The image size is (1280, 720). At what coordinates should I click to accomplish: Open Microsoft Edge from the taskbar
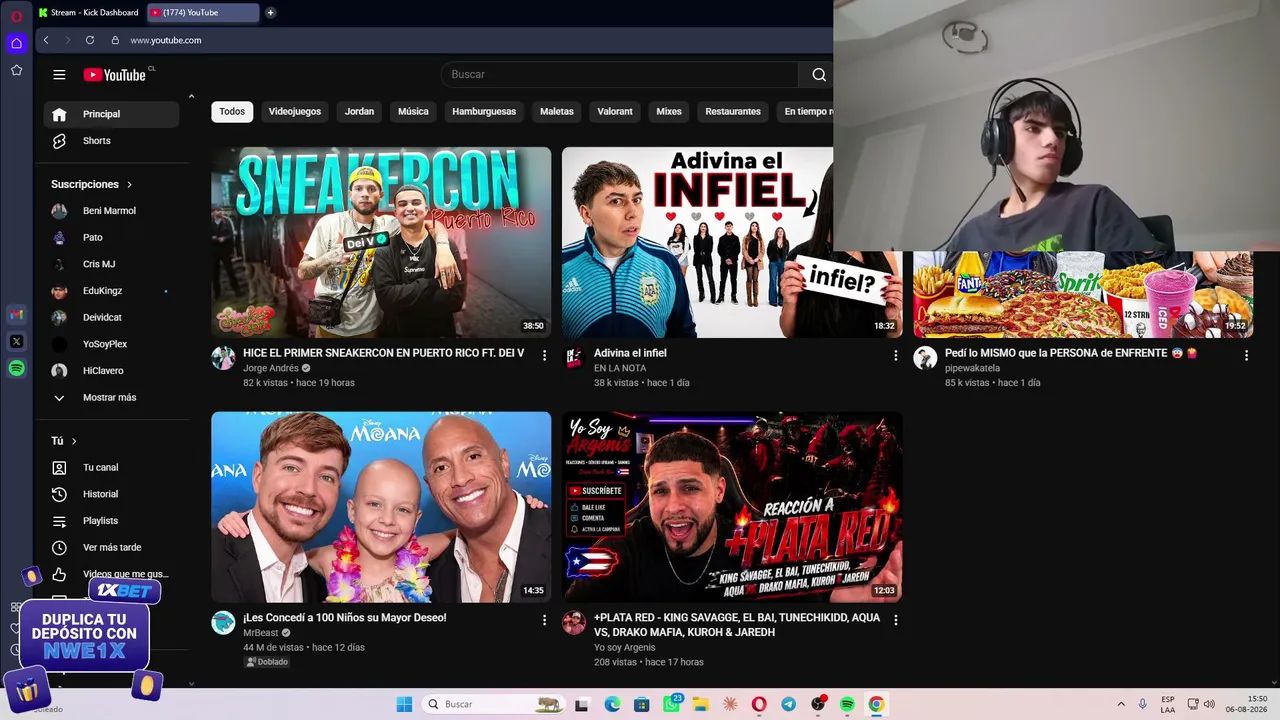point(612,704)
